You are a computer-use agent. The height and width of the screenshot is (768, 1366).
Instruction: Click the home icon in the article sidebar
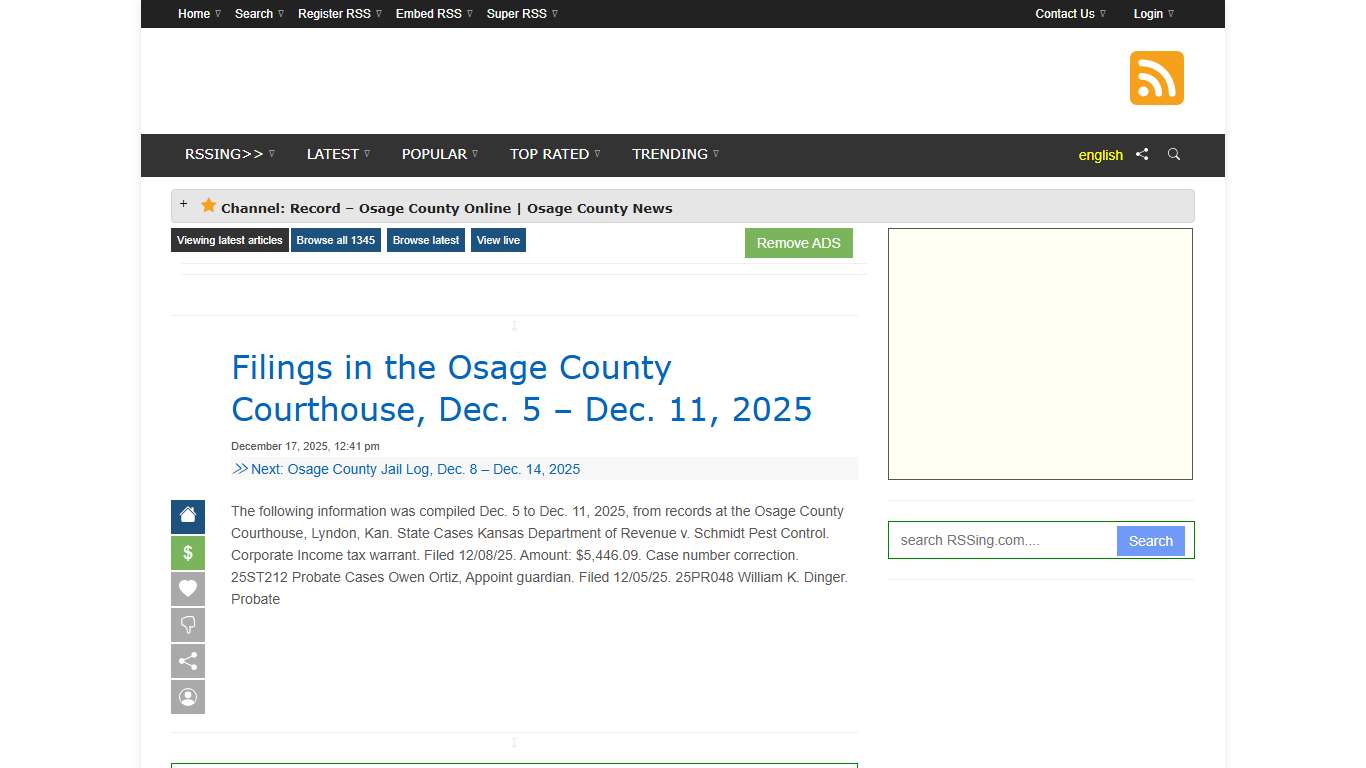(x=187, y=517)
